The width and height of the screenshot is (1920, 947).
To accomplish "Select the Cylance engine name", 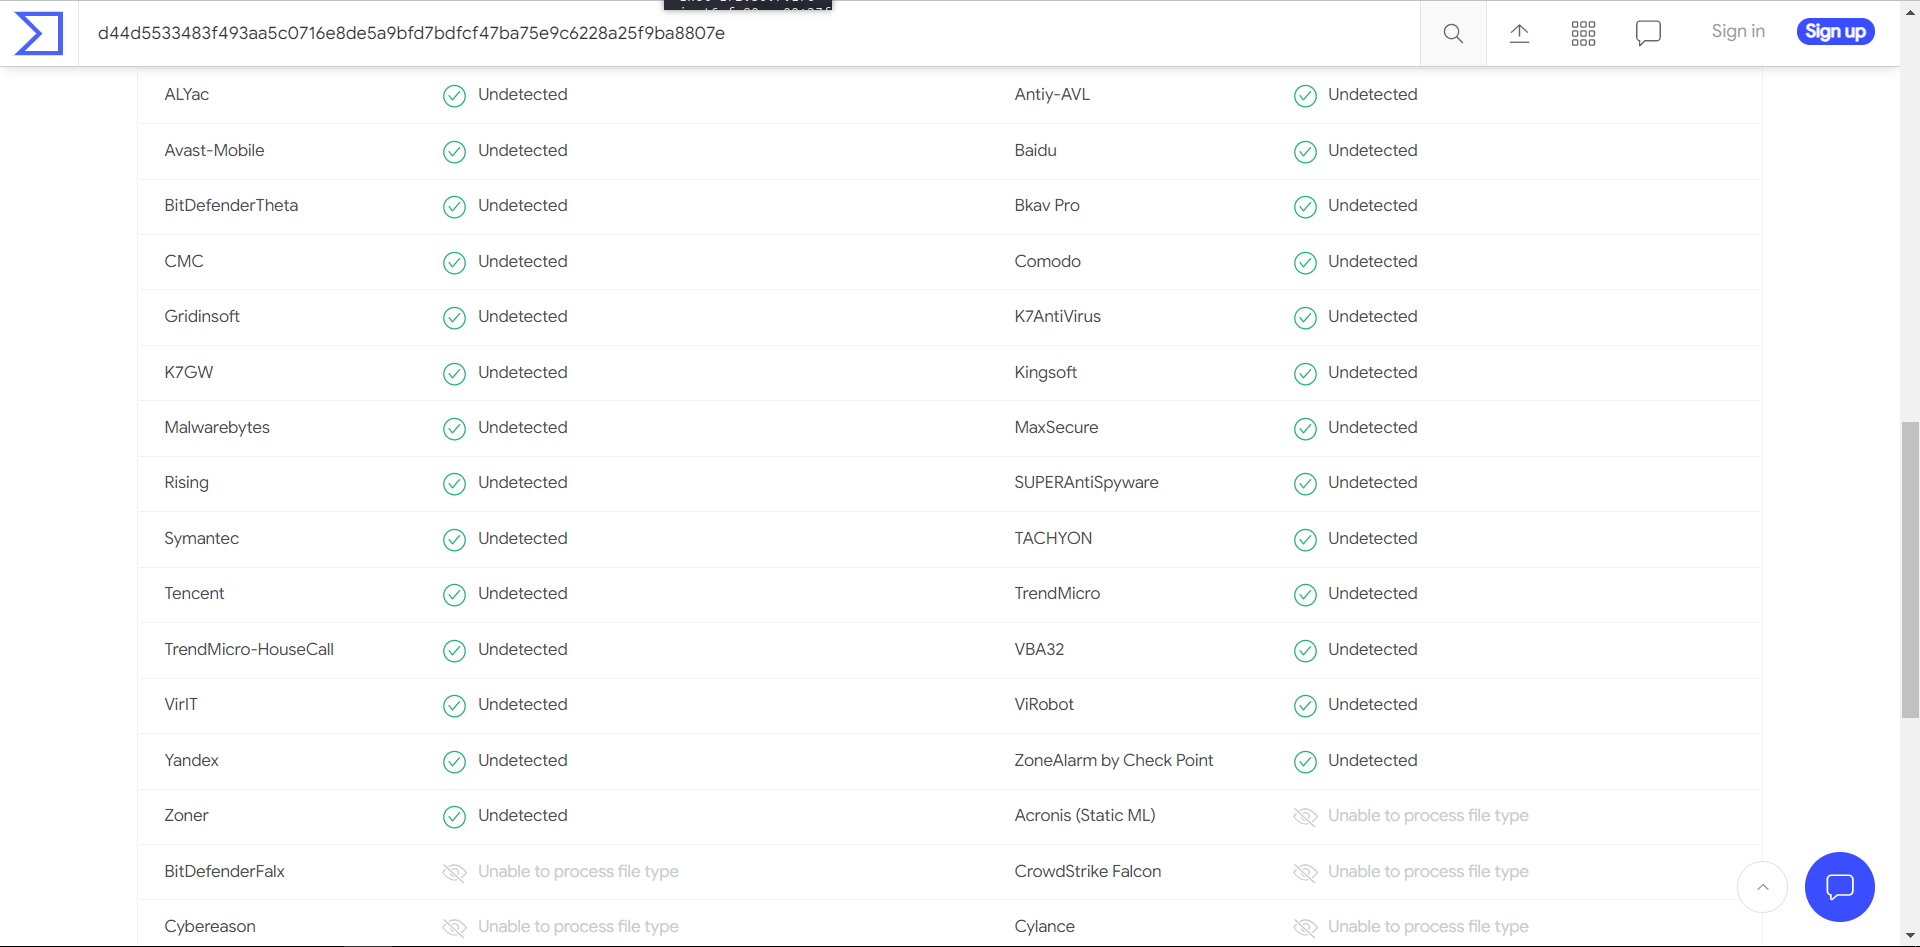I will tap(1045, 926).
